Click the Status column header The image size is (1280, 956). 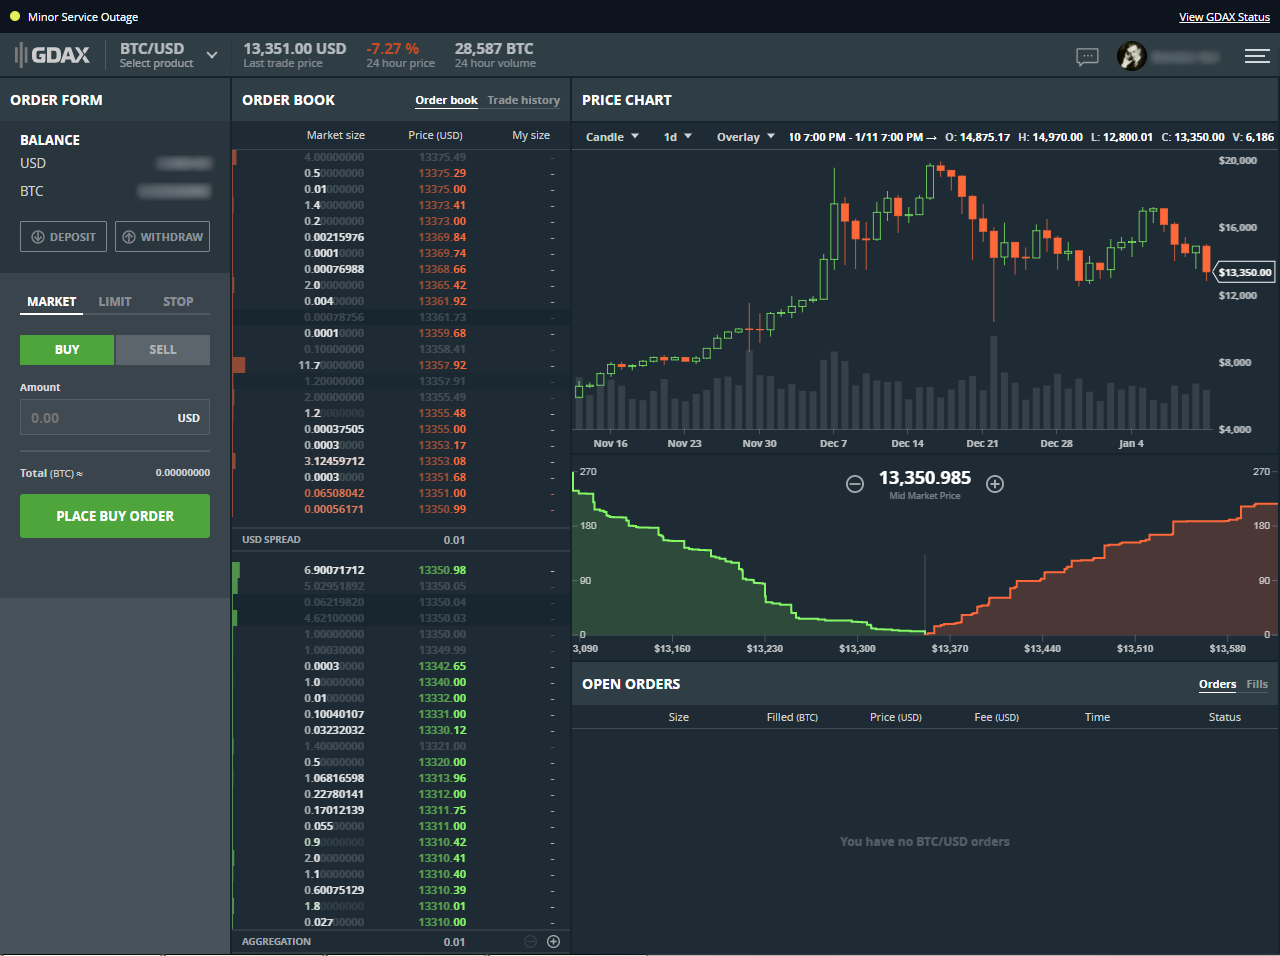tap(1224, 717)
